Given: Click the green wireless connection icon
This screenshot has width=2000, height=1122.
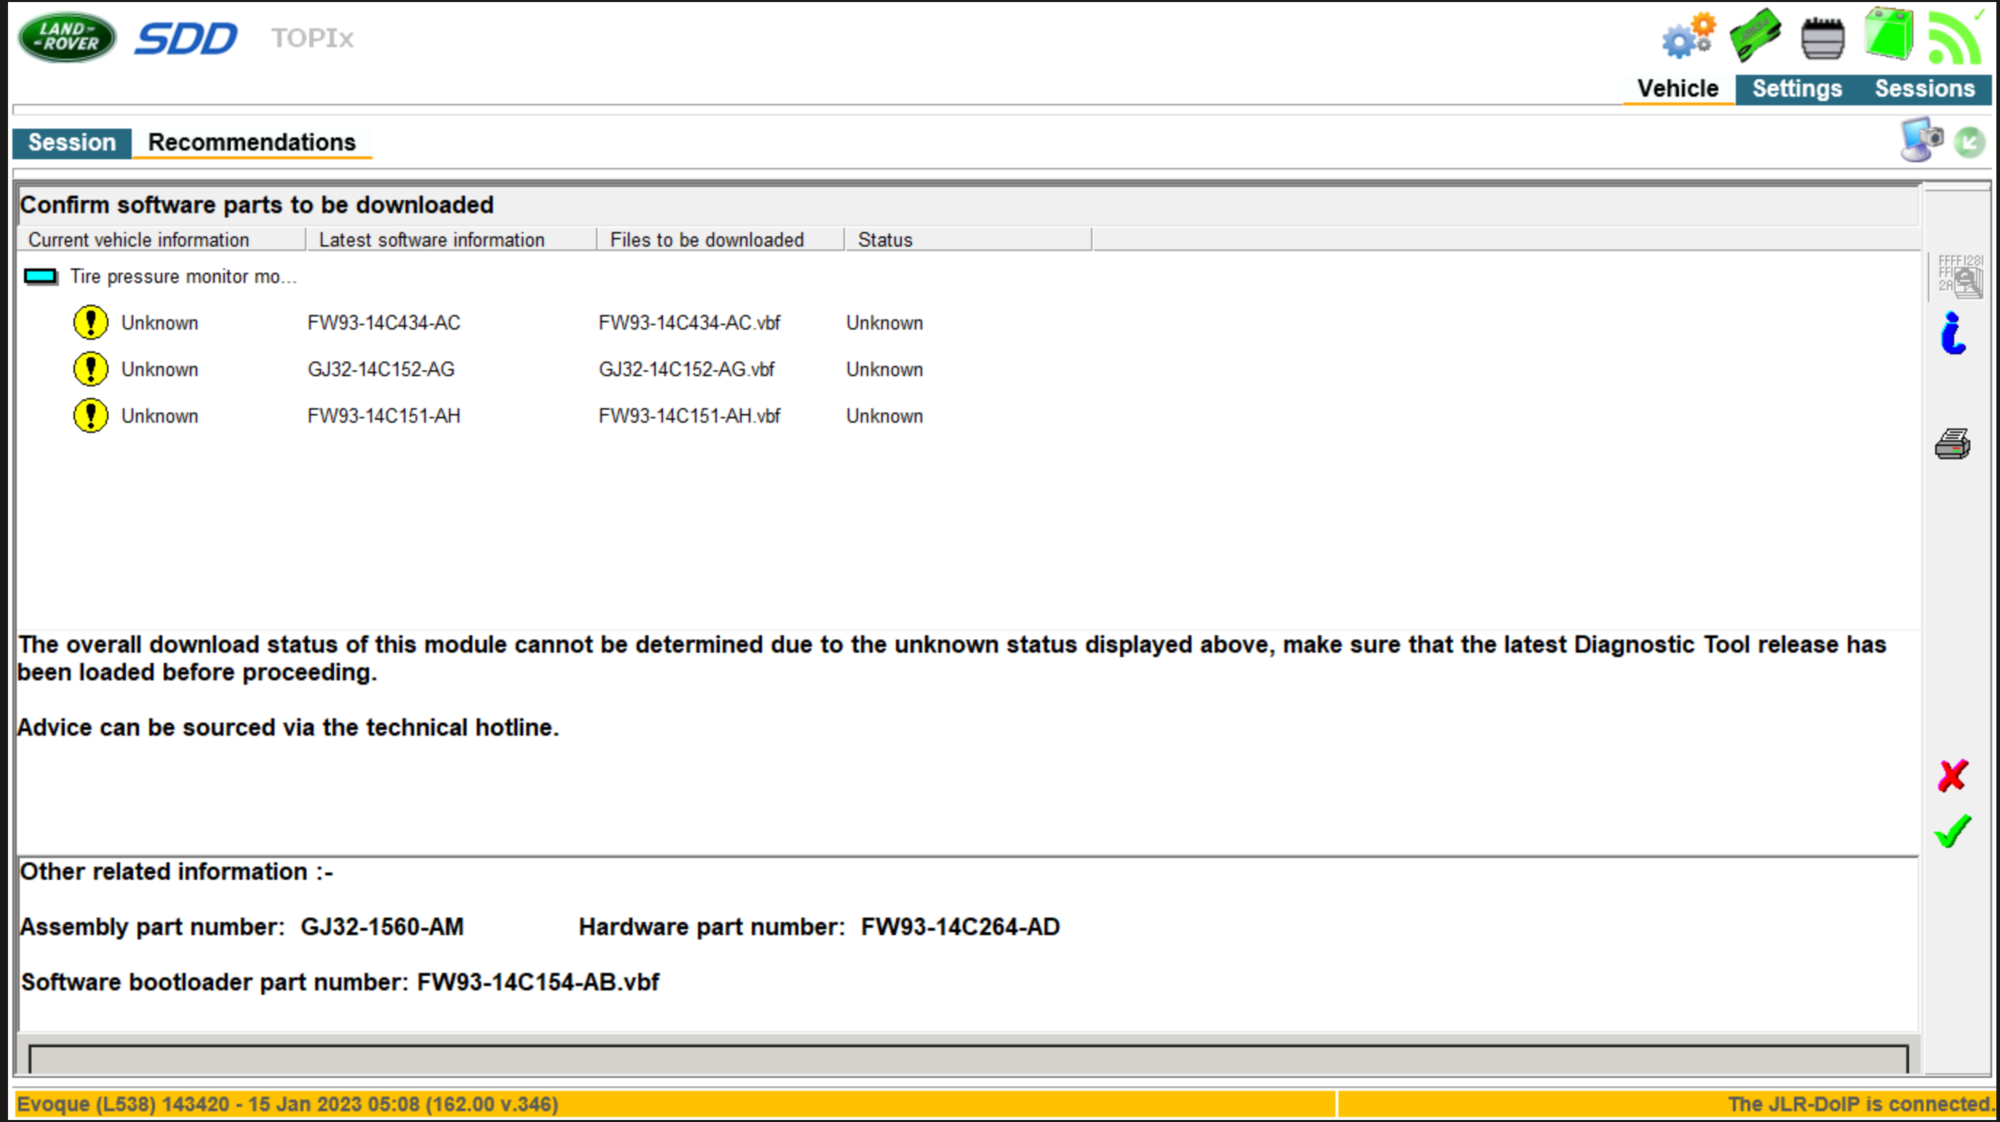Looking at the screenshot, I should [x=1955, y=36].
